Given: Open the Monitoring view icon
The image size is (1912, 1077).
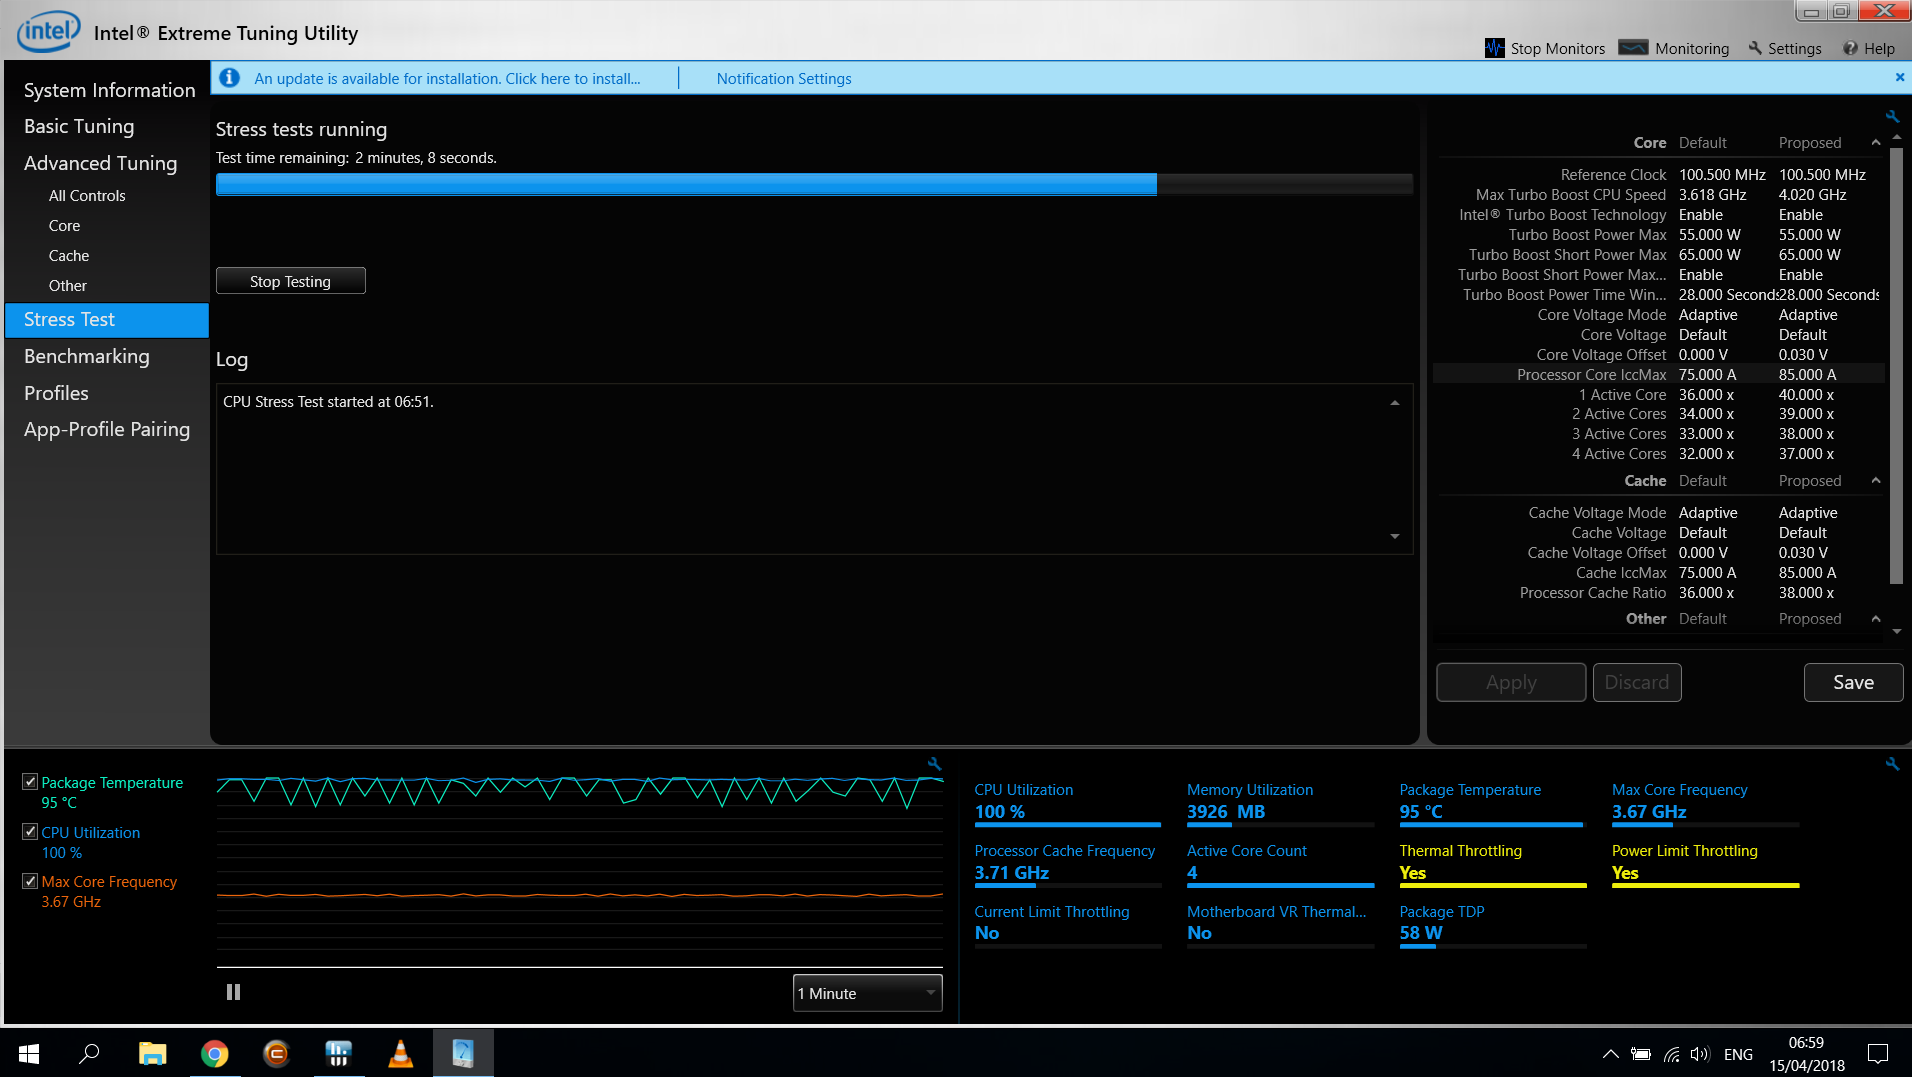Looking at the screenshot, I should 1633,48.
